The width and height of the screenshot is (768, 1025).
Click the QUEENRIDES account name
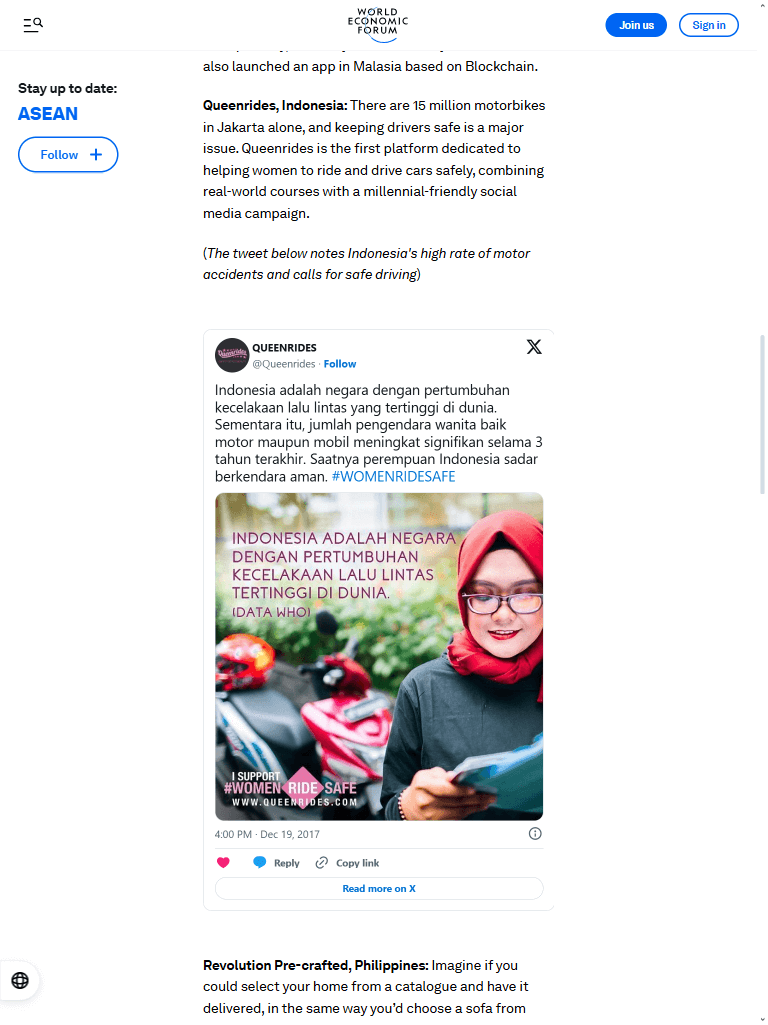tap(284, 348)
